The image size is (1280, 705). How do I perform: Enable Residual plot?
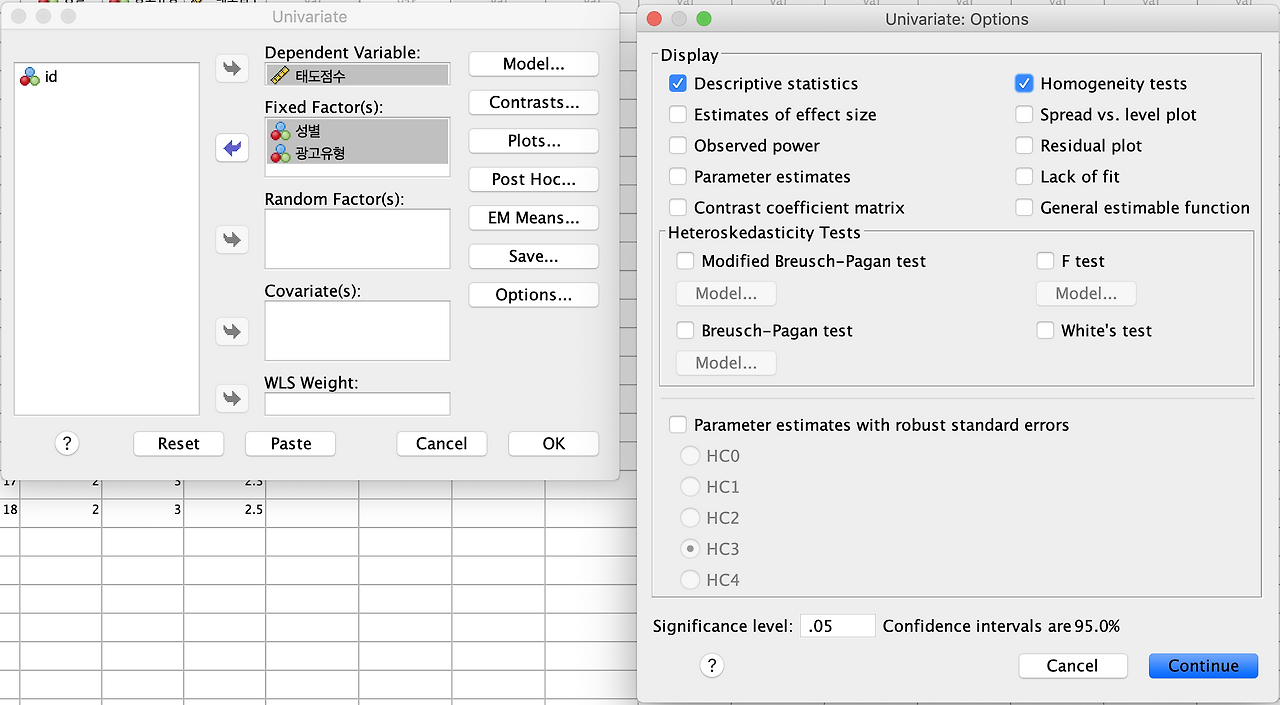click(x=1024, y=146)
